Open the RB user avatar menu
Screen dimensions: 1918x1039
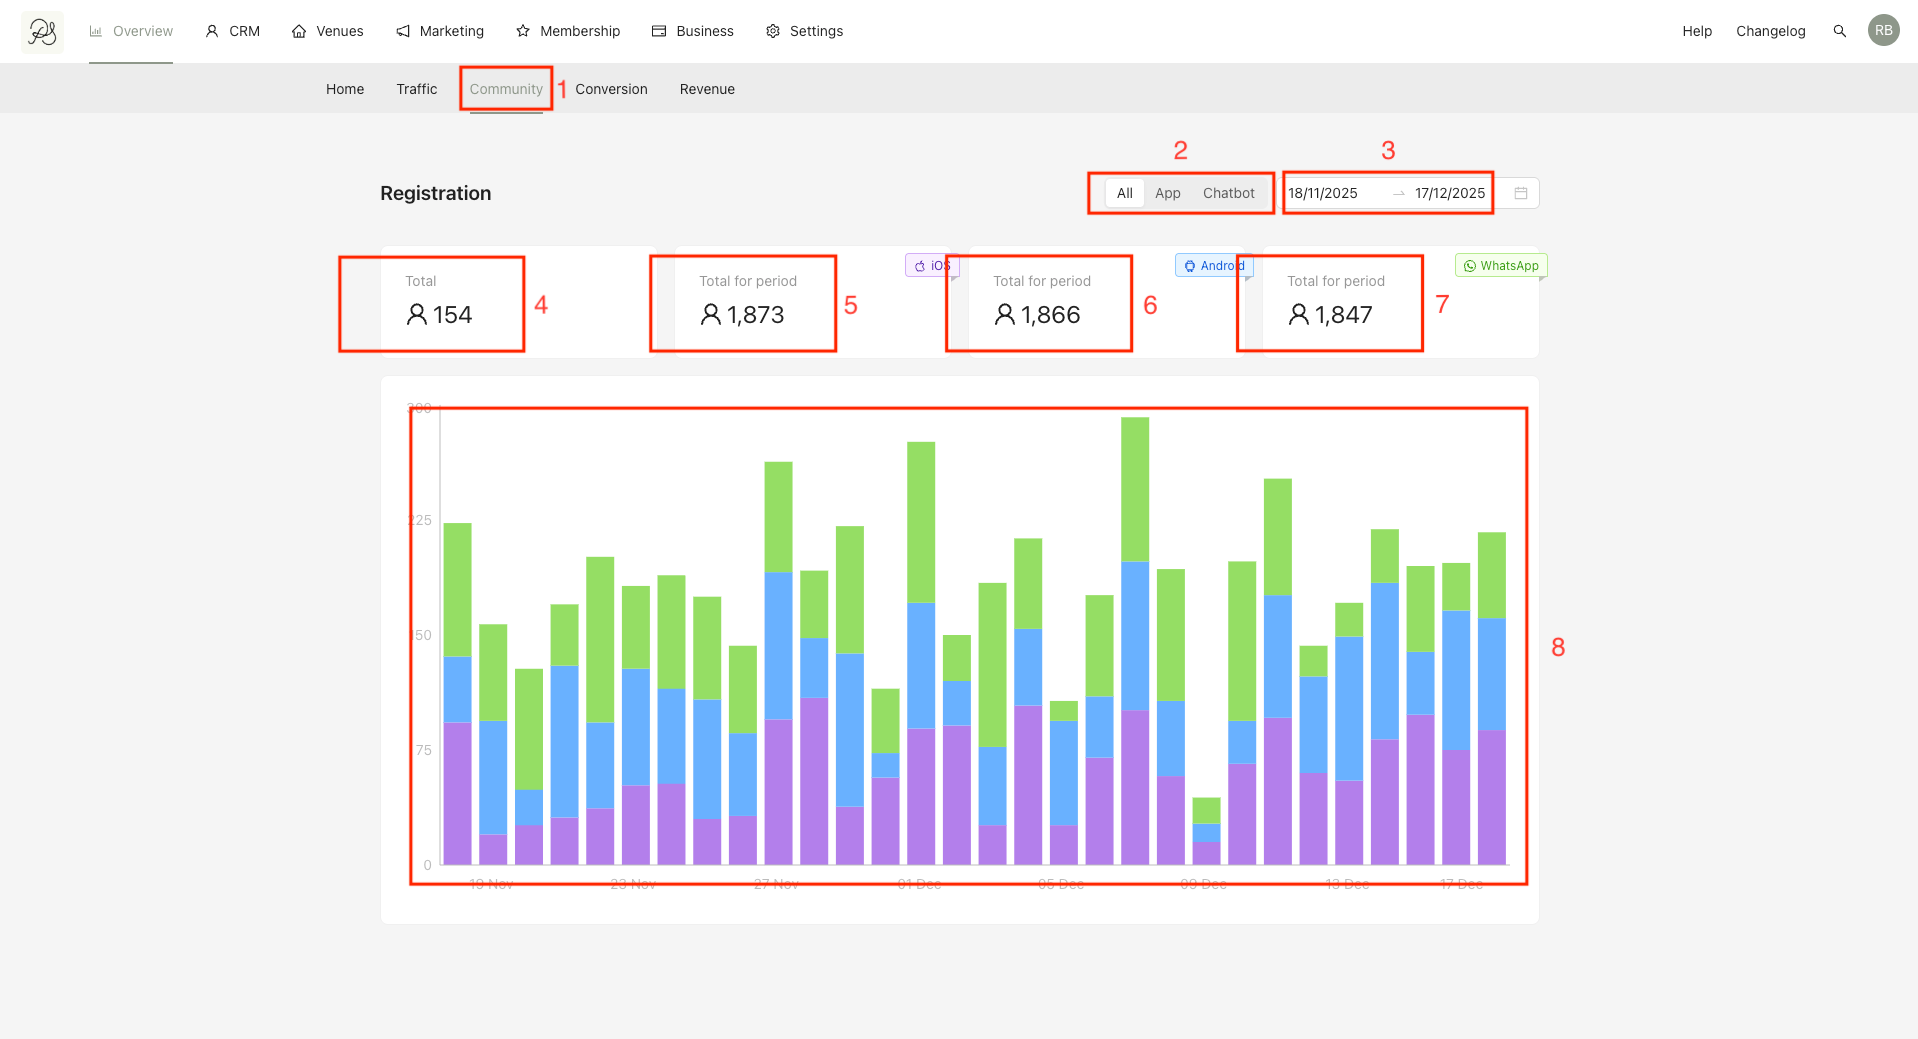pyautogui.click(x=1883, y=30)
